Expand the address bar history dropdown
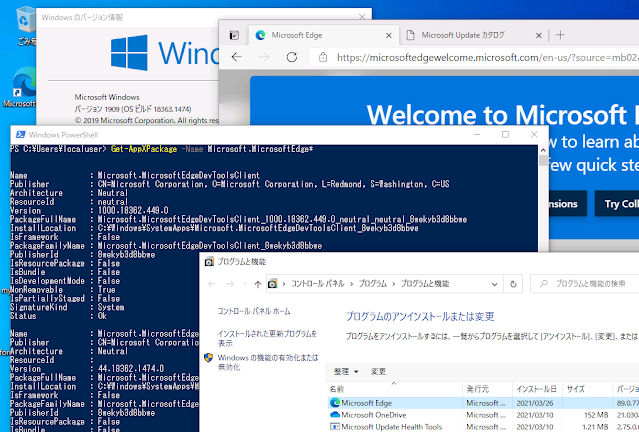This screenshot has width=639, height=432. [x=494, y=284]
